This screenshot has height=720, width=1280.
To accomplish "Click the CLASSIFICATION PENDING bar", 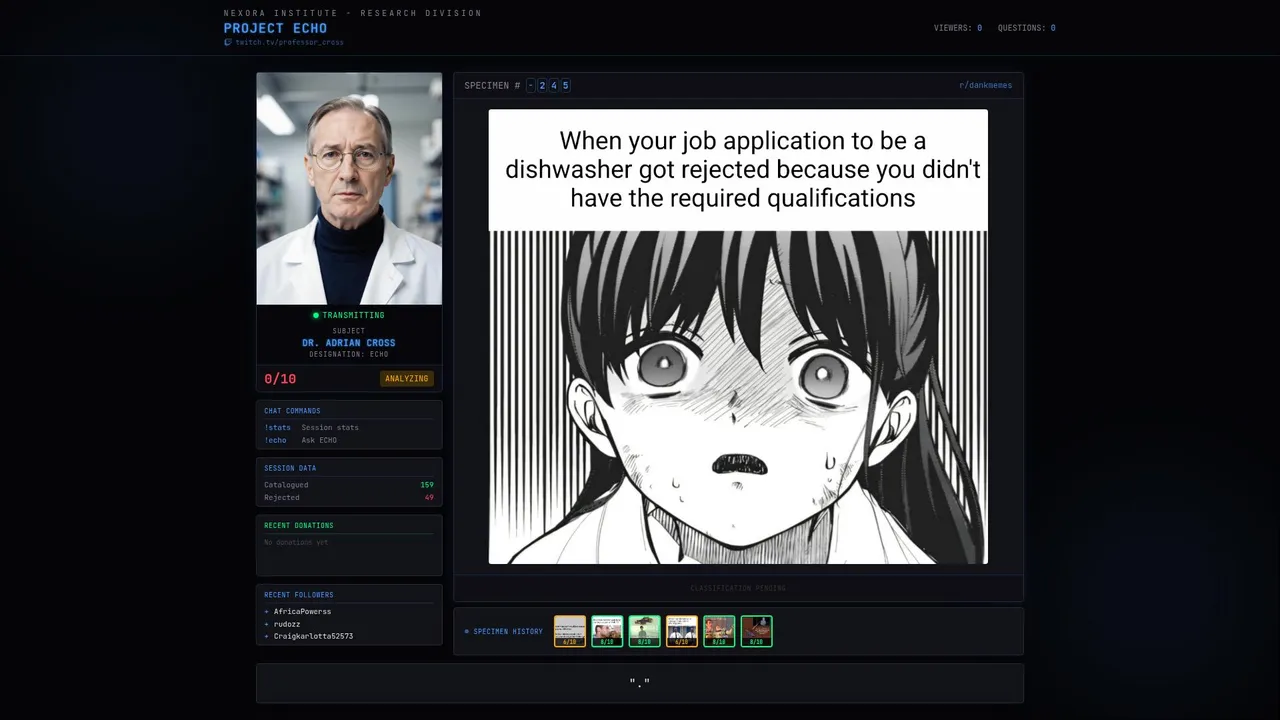I will pyautogui.click(x=738, y=588).
